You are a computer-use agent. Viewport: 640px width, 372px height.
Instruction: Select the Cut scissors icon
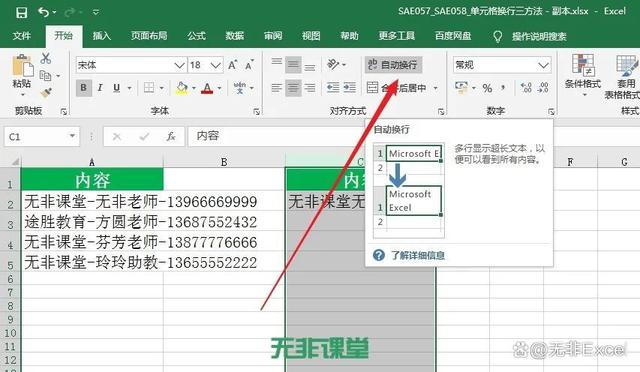pos(46,58)
